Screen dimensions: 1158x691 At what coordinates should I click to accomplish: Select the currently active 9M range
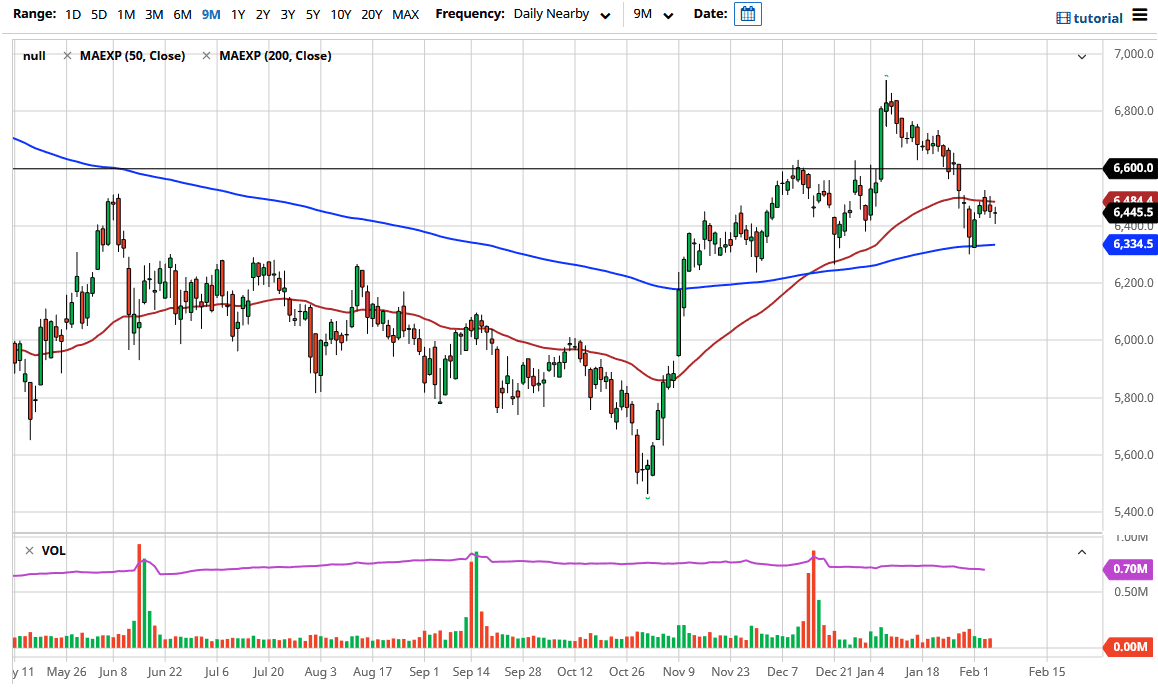click(209, 14)
